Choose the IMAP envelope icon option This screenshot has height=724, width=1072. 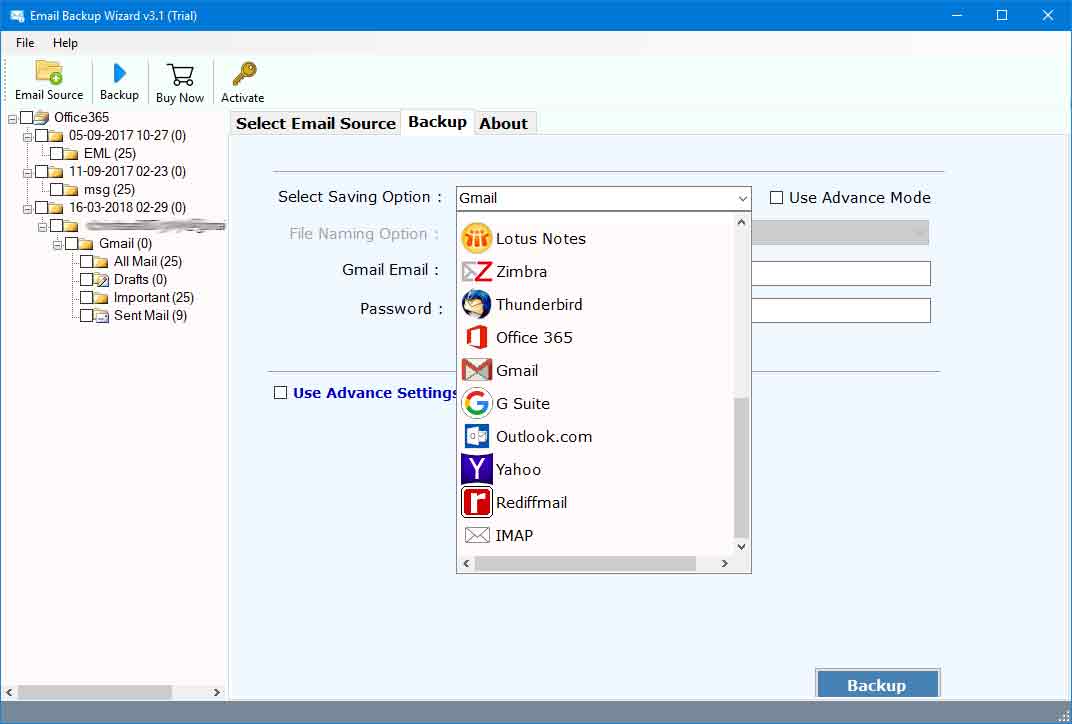(477, 535)
